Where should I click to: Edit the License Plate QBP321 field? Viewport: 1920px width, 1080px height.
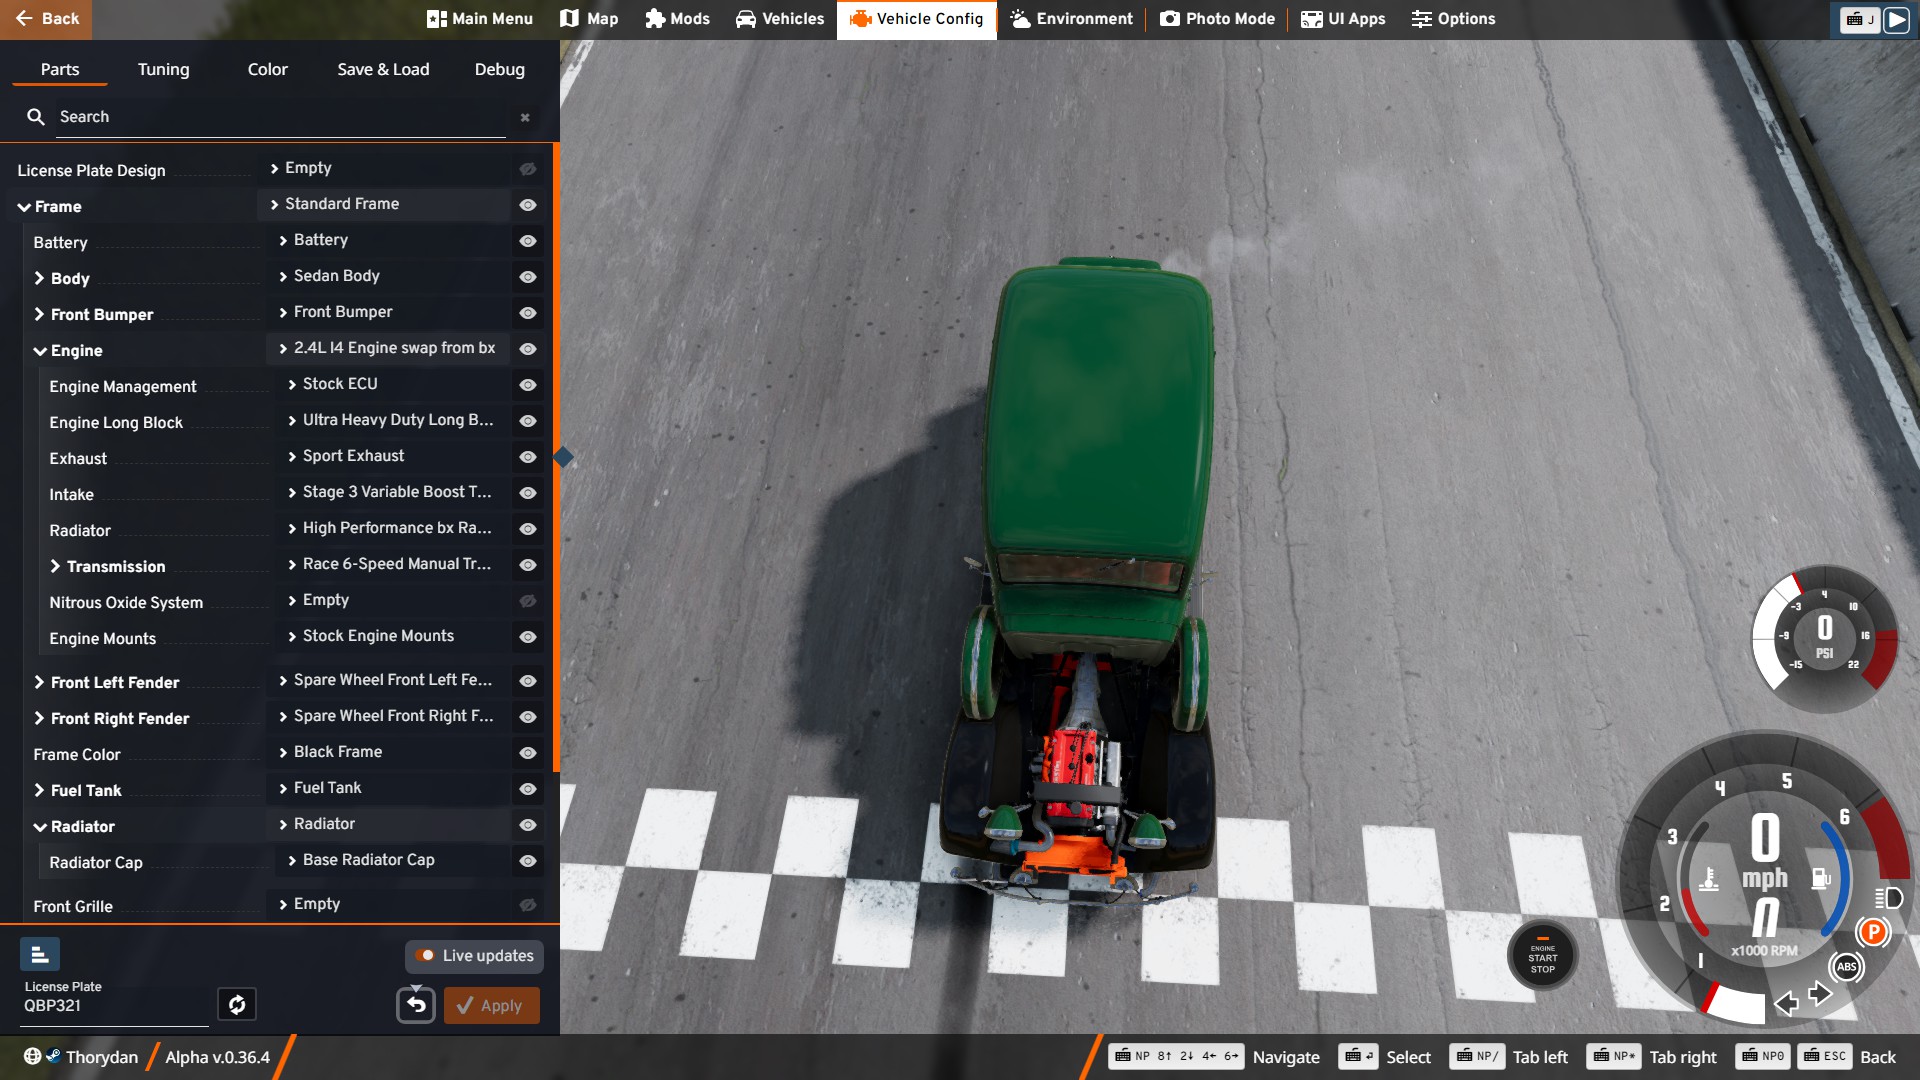coord(115,1006)
